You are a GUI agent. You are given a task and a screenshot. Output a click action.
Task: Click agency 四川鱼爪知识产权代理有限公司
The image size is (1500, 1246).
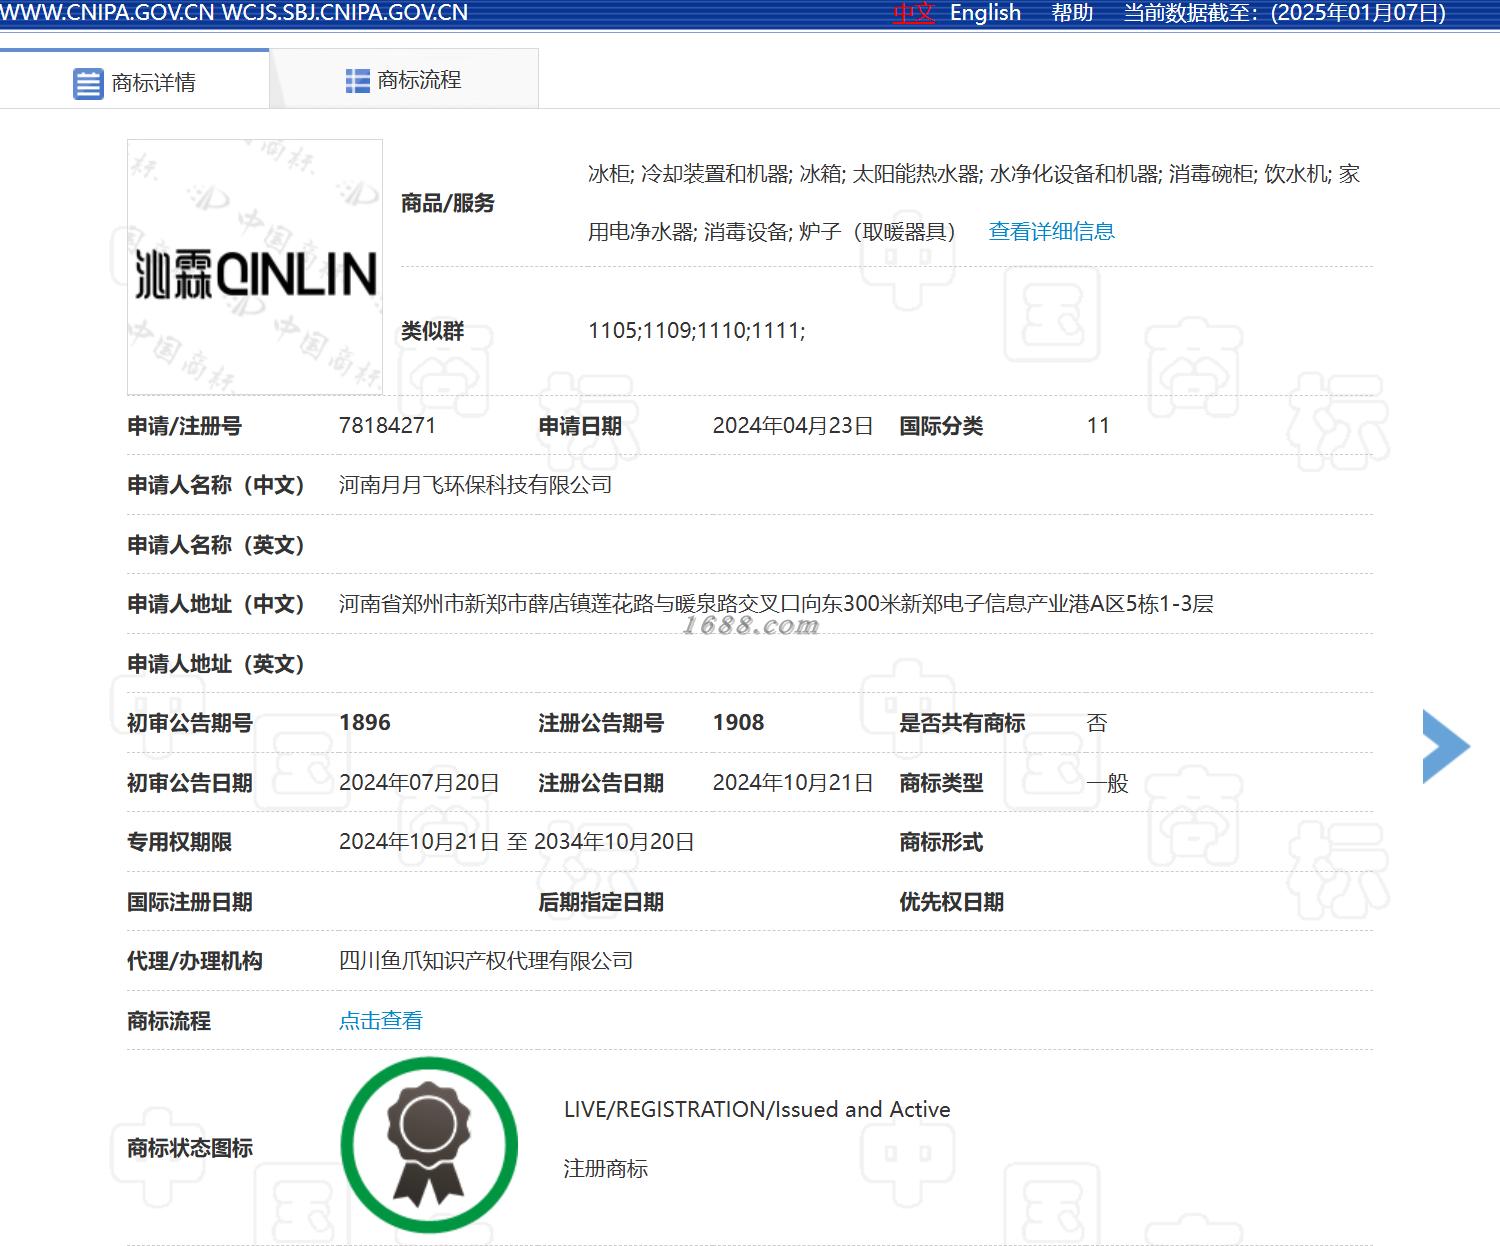pyautogui.click(x=485, y=961)
